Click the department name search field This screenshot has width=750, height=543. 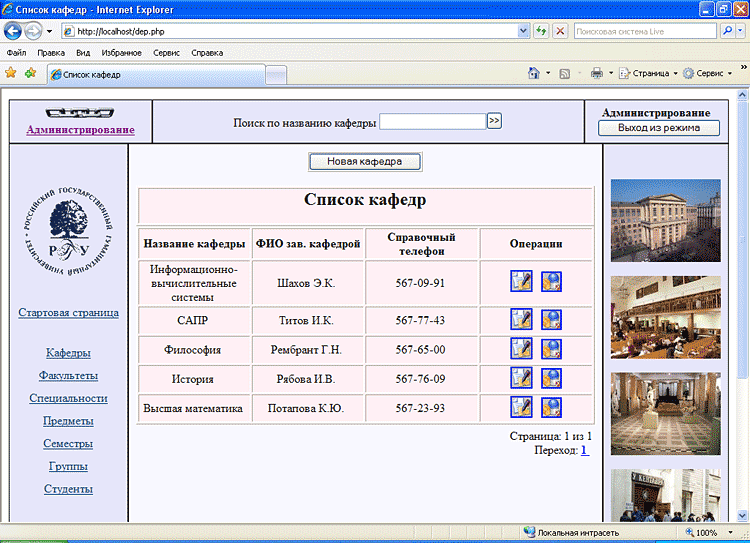click(x=432, y=122)
